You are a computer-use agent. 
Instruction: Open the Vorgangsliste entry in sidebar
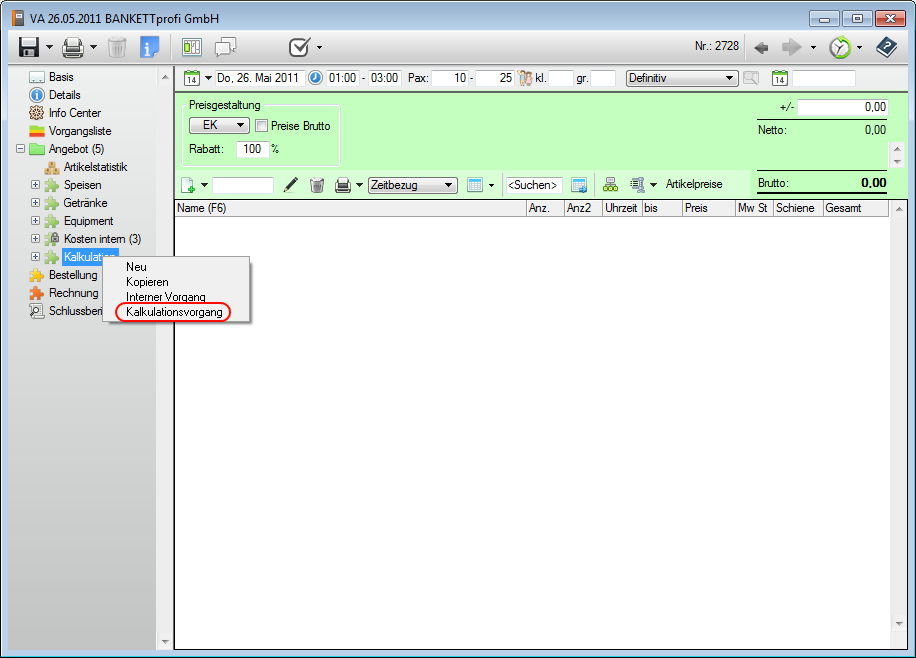79,131
